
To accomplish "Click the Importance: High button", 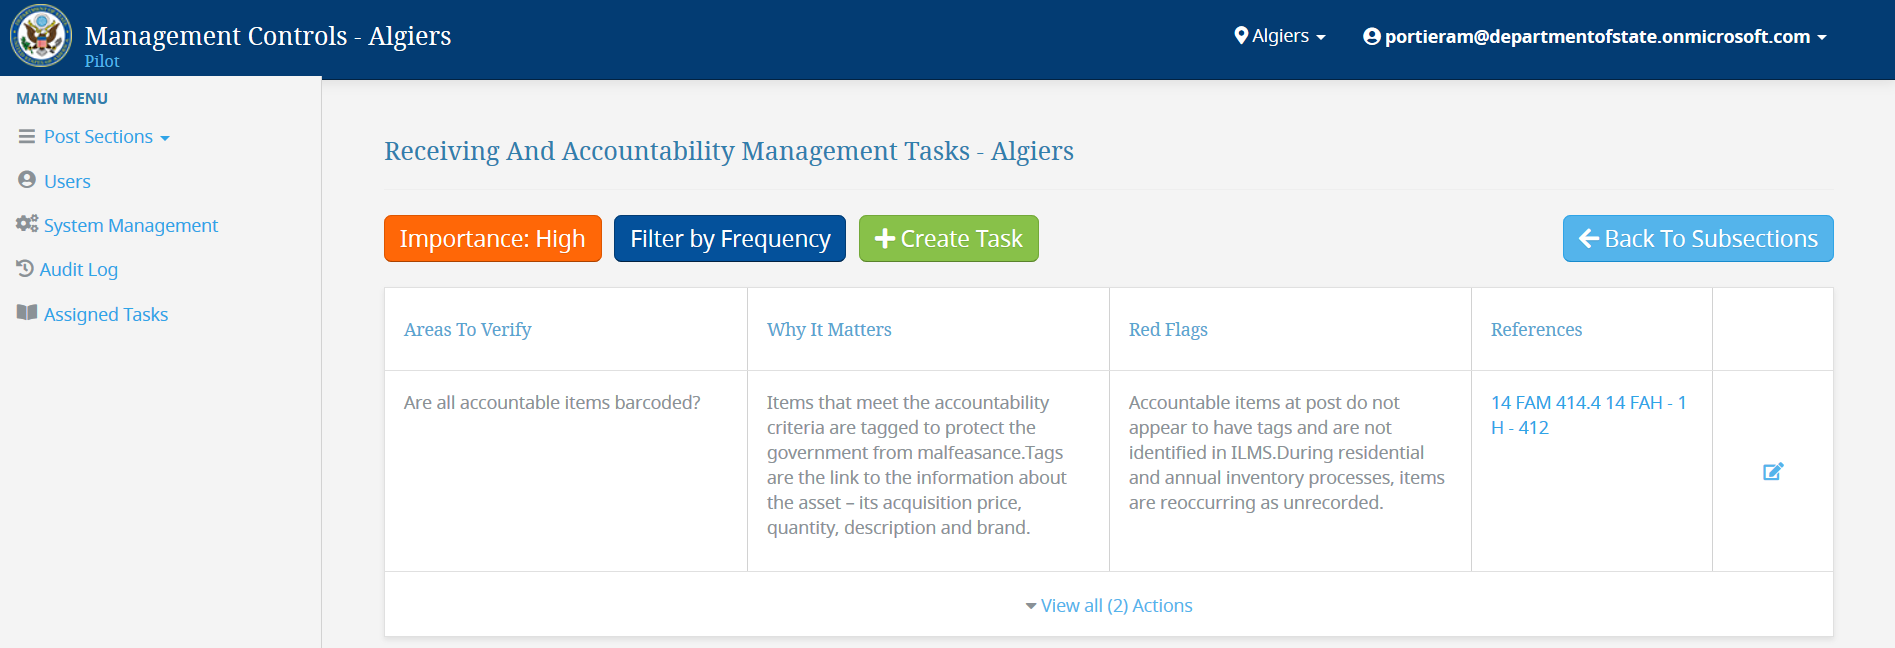I will pos(493,239).
